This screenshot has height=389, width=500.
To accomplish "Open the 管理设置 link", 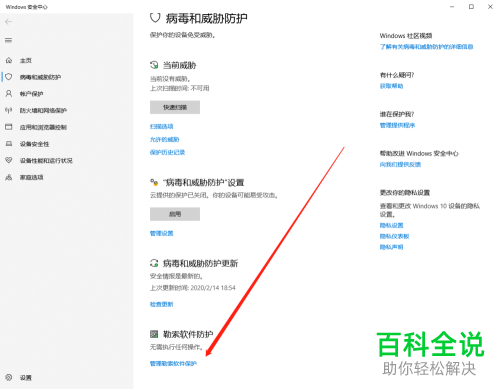I will tap(162, 233).
